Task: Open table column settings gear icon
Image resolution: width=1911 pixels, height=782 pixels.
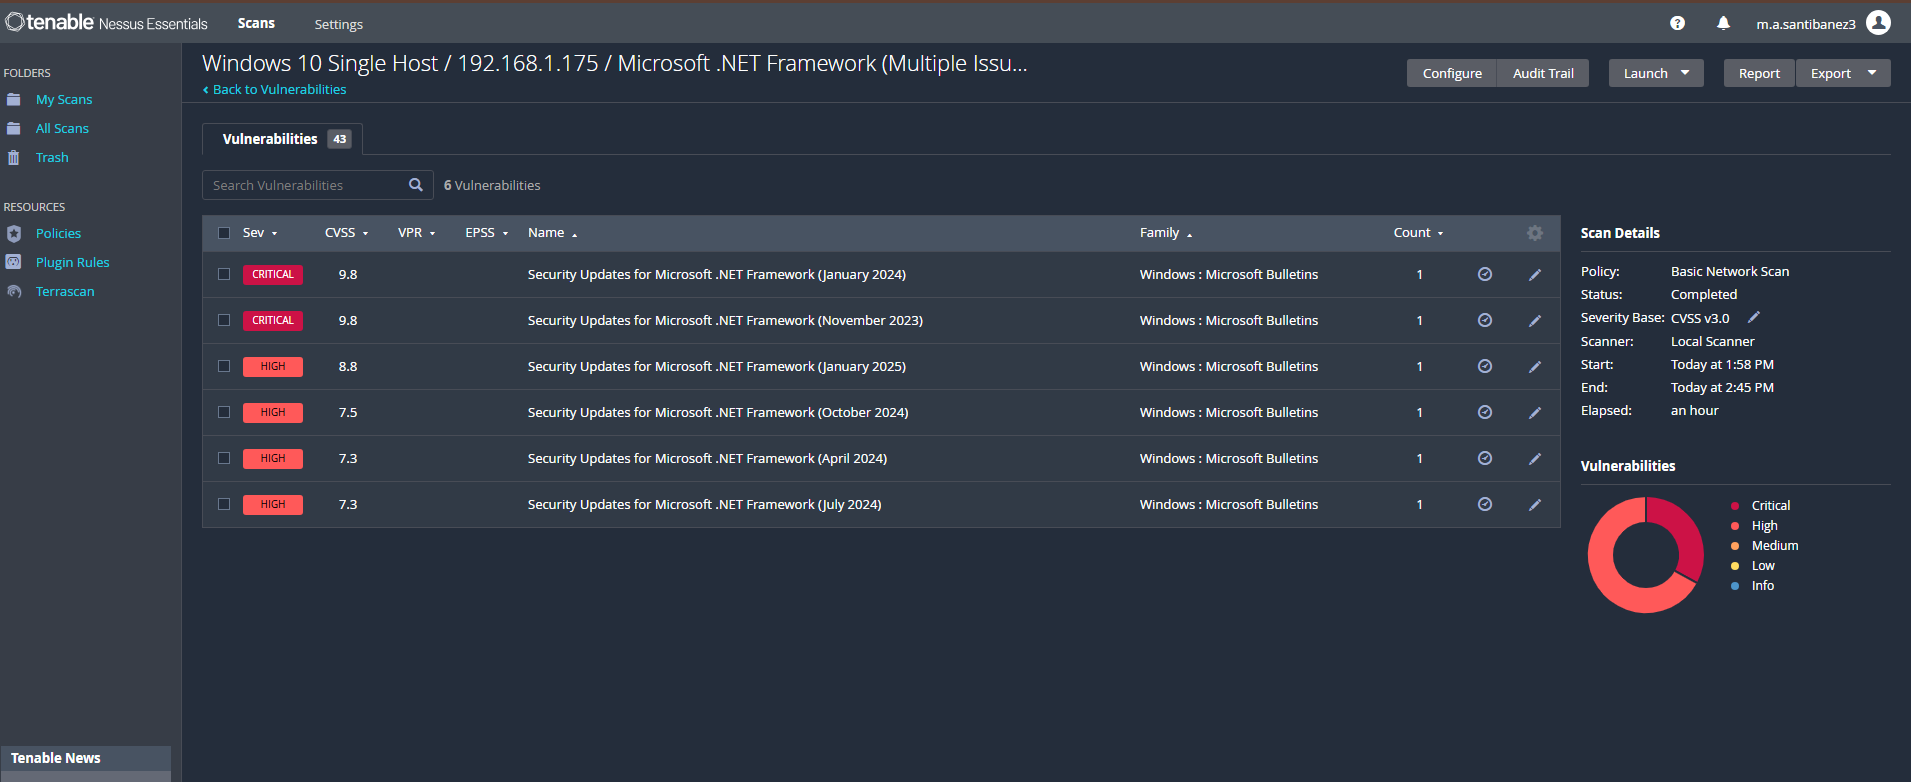Action: 1535,233
